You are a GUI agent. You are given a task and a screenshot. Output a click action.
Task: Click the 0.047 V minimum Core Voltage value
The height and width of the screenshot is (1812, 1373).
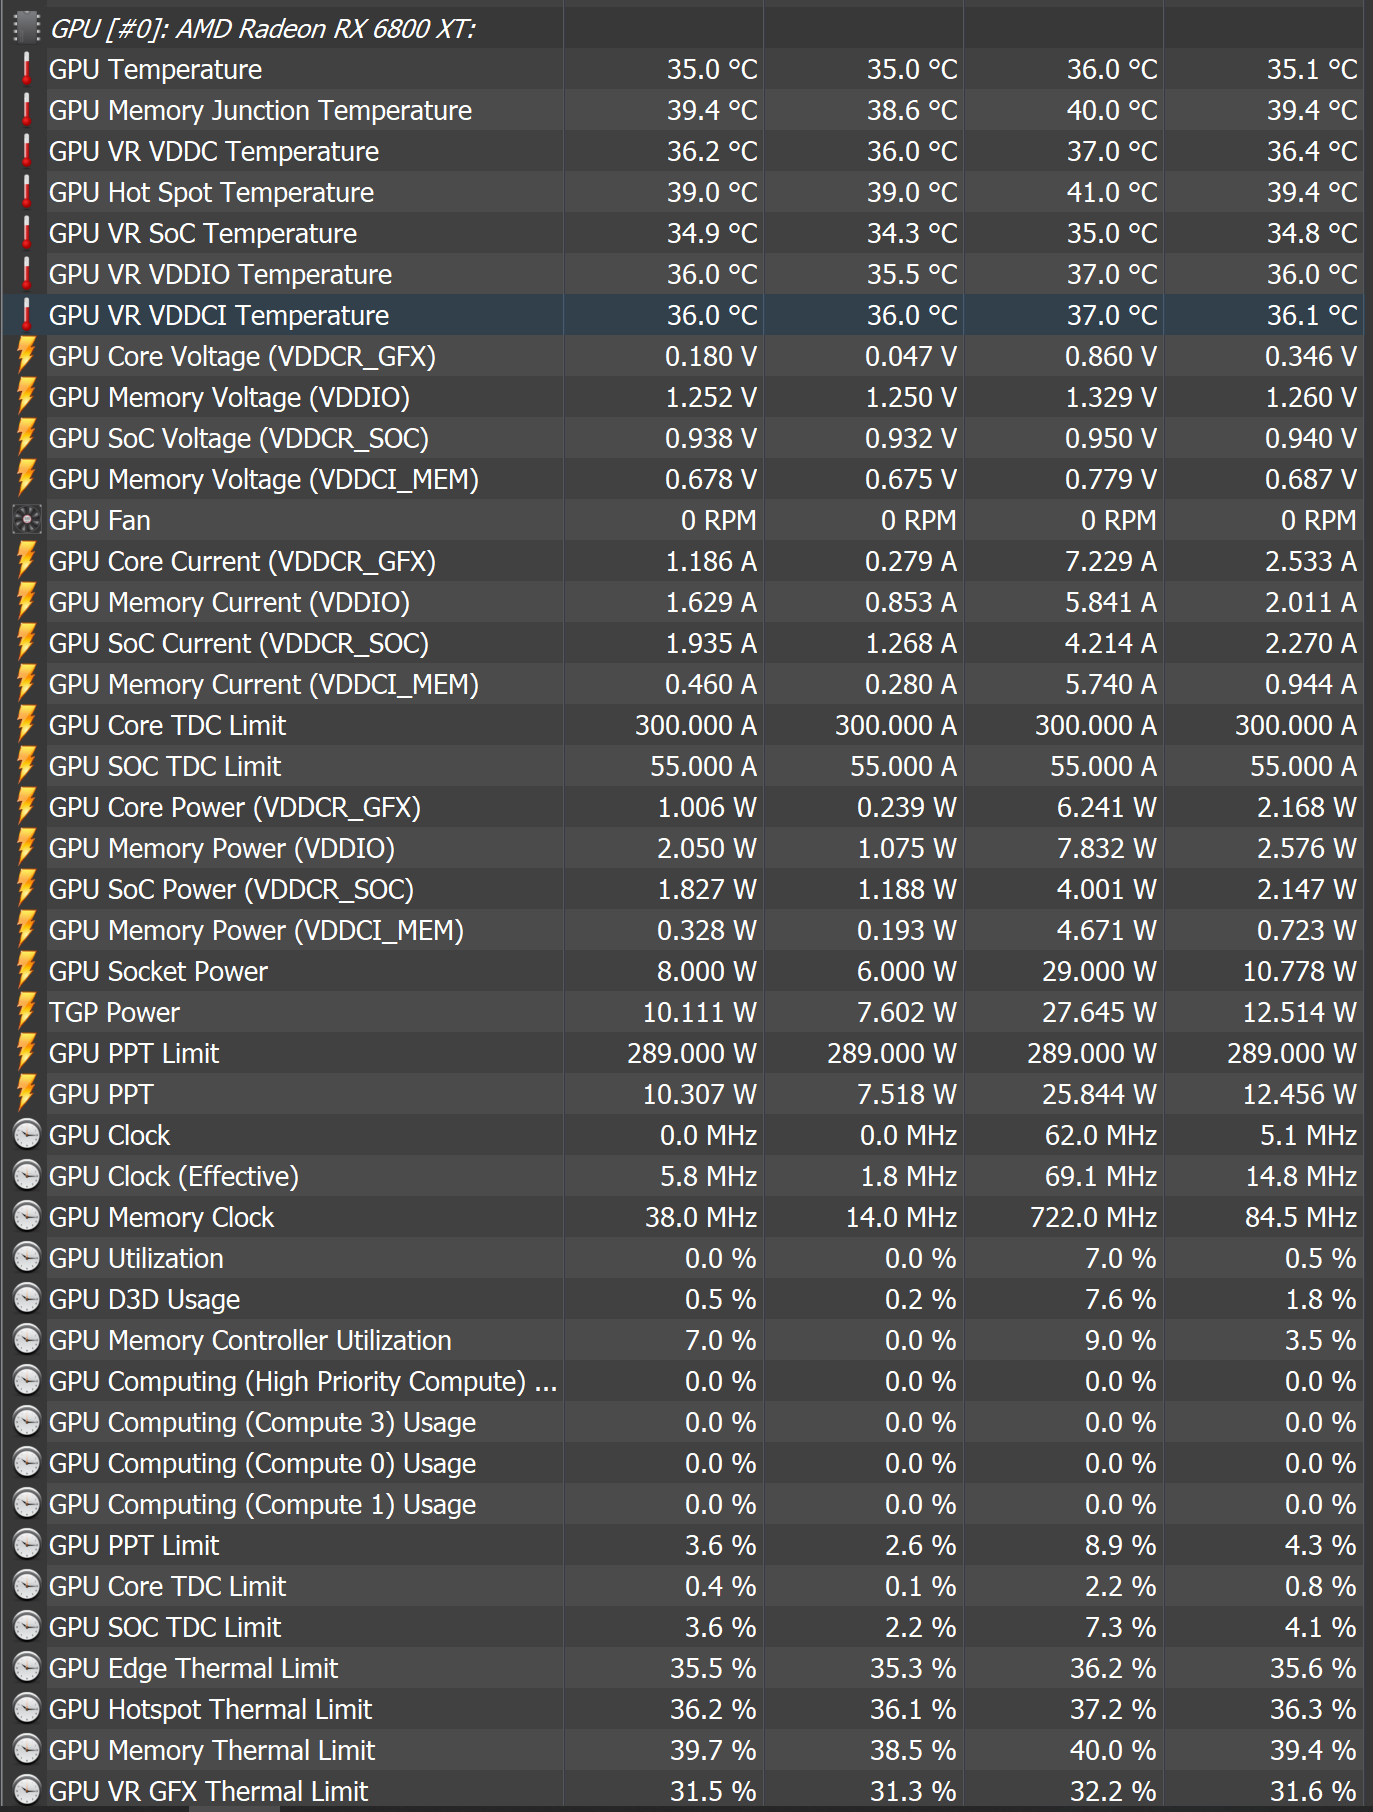tap(911, 356)
